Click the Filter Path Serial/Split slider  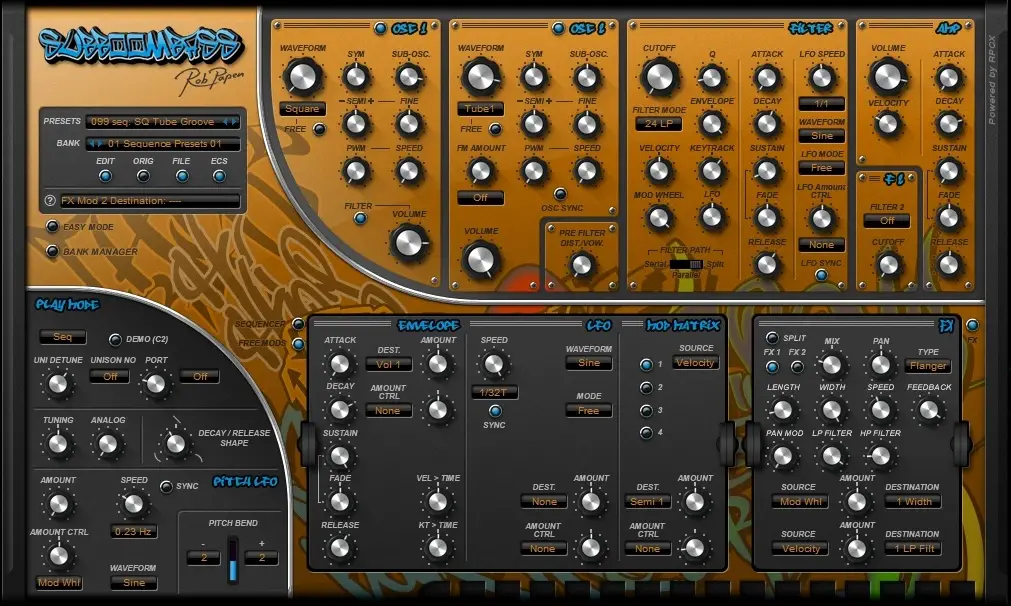687,264
